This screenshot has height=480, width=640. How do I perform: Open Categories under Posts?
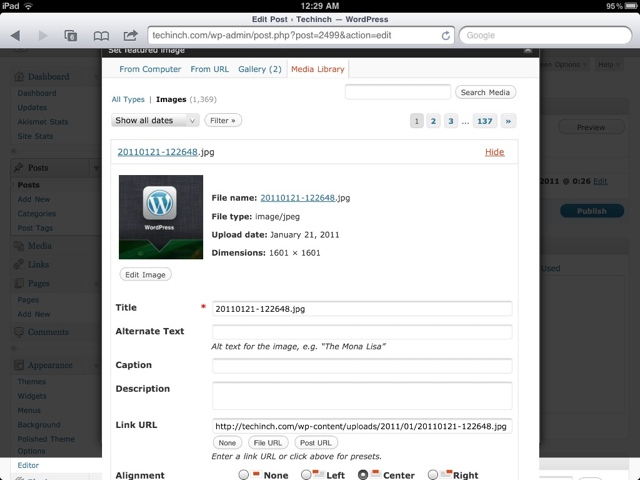pyautogui.click(x=37, y=213)
